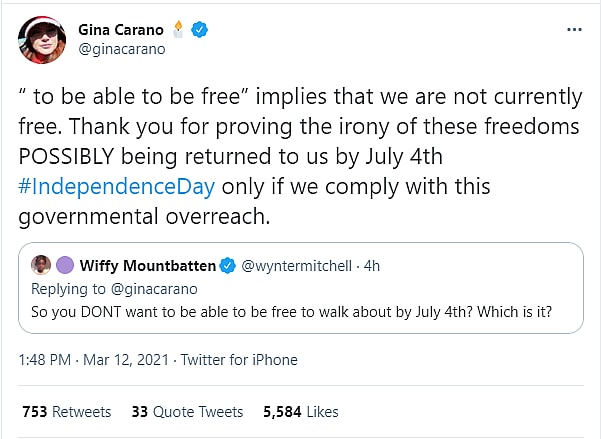Click the candle emoji next to the name

pyautogui.click(x=180, y=29)
